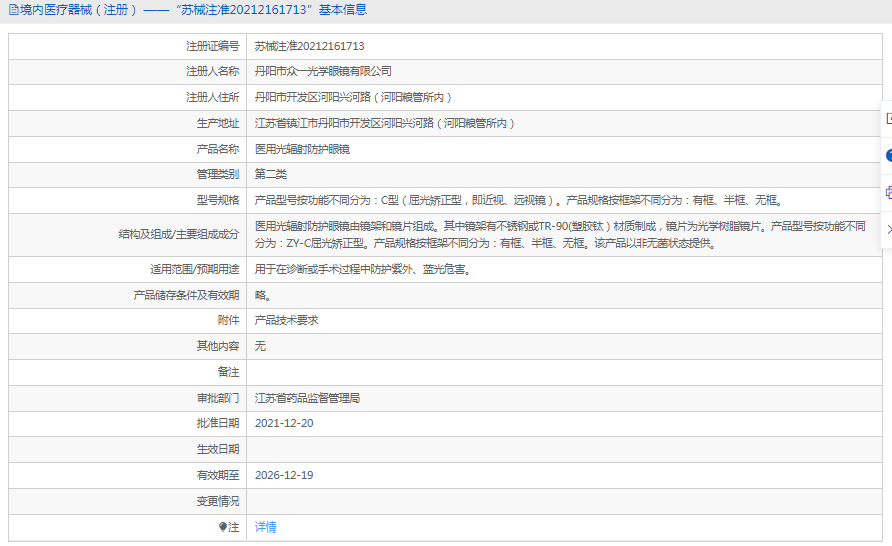Click the blue round help icon on right edge
Image resolution: width=892 pixels, height=546 pixels.
[x=887, y=155]
